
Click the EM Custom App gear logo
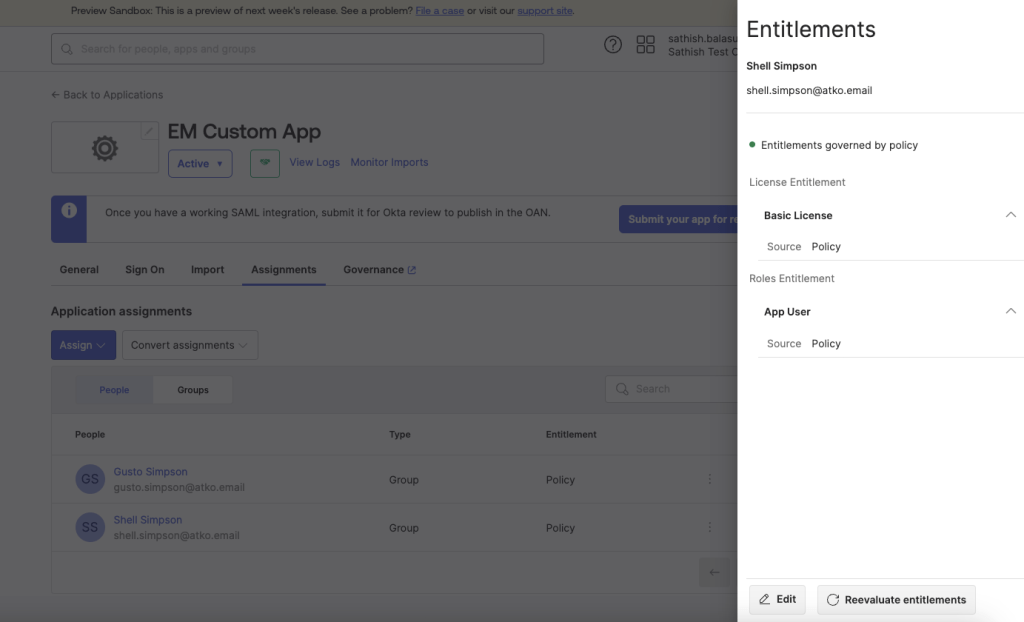pyautogui.click(x=104, y=148)
